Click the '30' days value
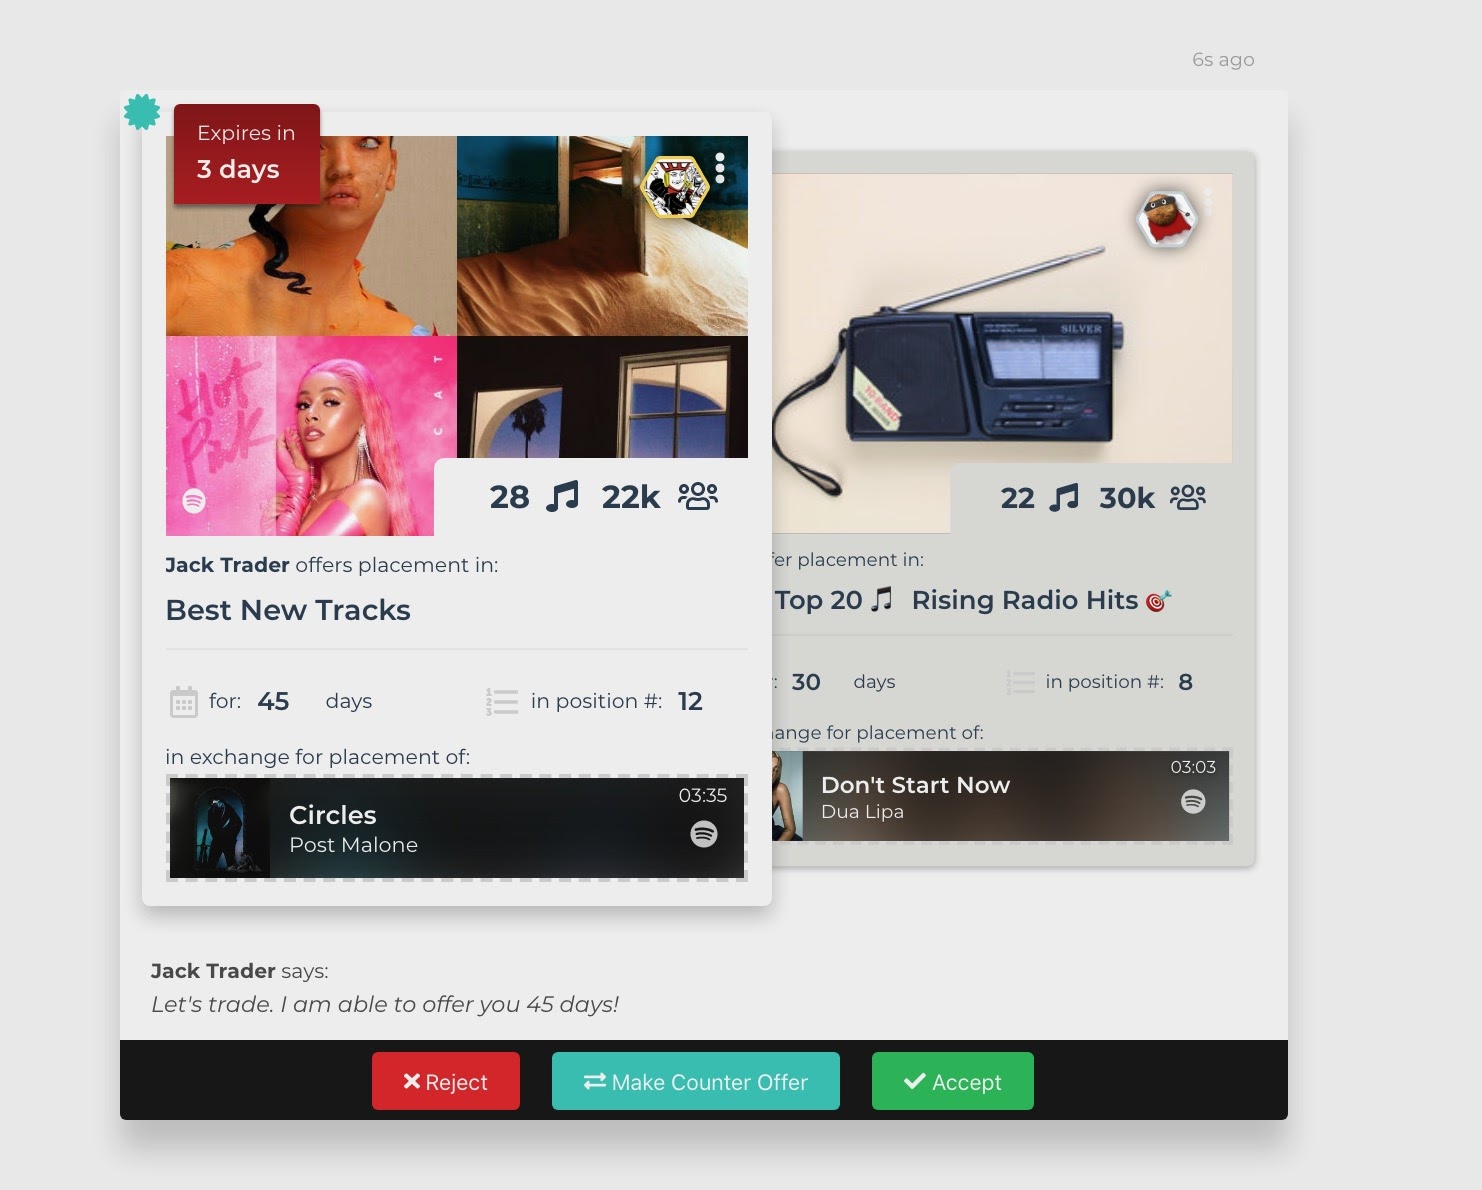 [806, 682]
